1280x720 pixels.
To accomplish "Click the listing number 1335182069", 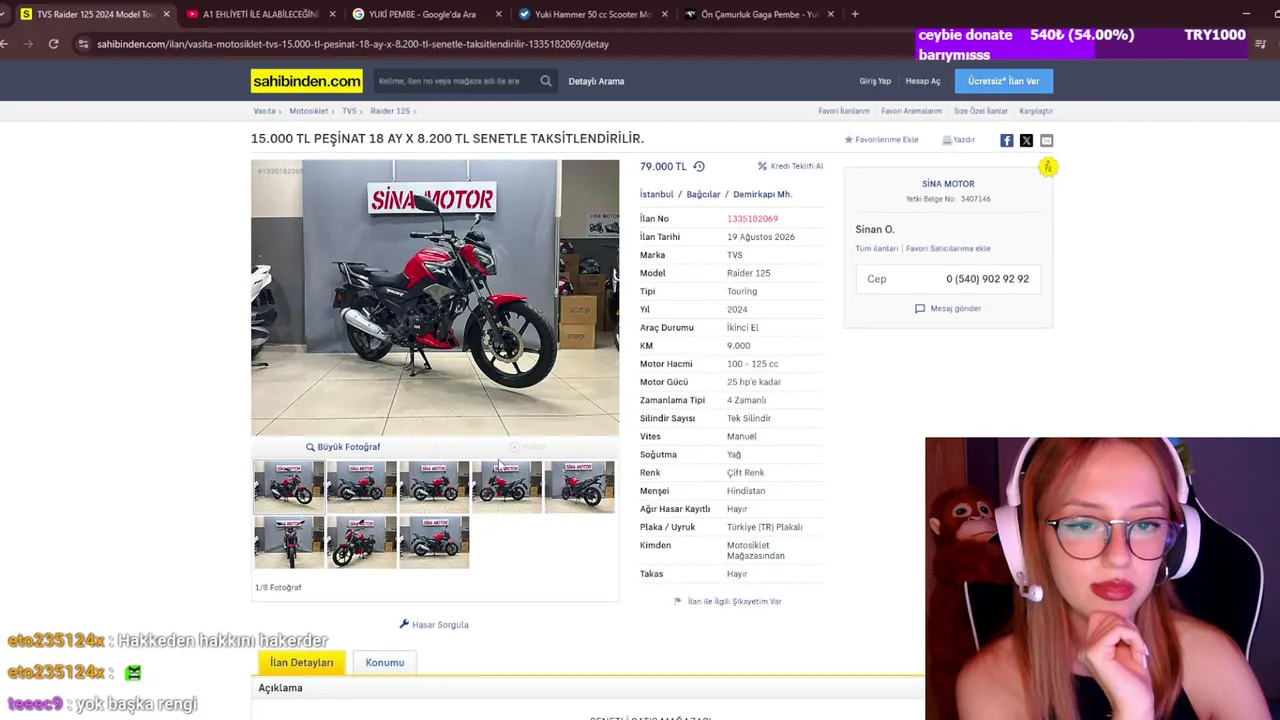I will tap(752, 219).
